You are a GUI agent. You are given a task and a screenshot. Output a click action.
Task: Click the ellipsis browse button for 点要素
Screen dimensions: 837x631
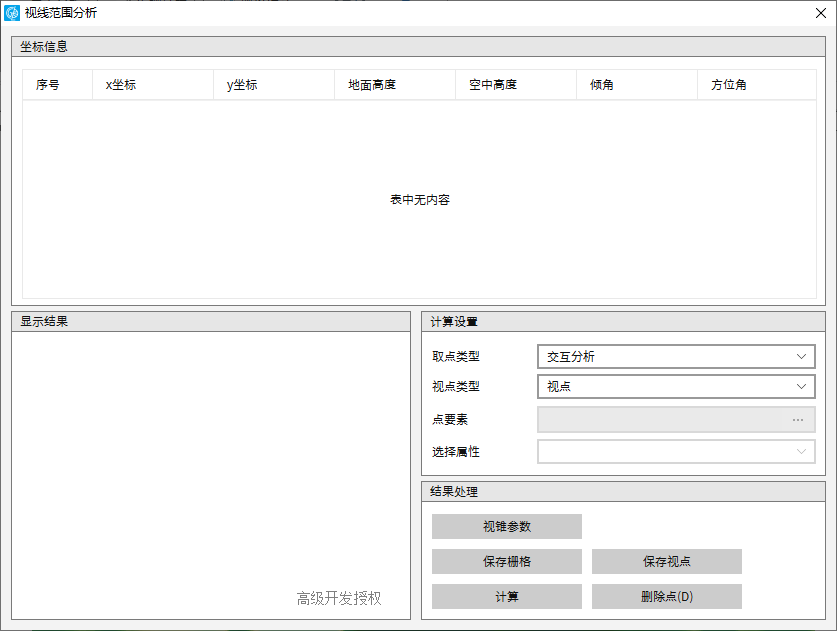pos(798,420)
